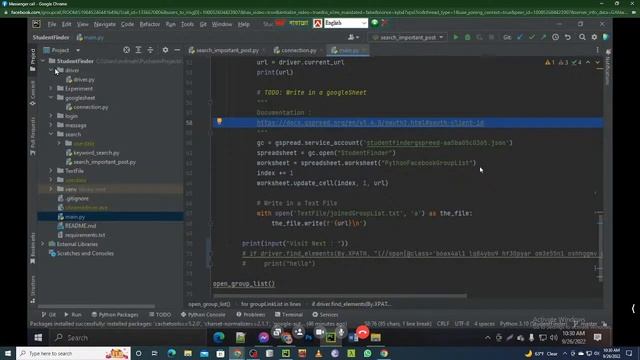Open Search Everywhere magnifier icon

tap(582, 37)
